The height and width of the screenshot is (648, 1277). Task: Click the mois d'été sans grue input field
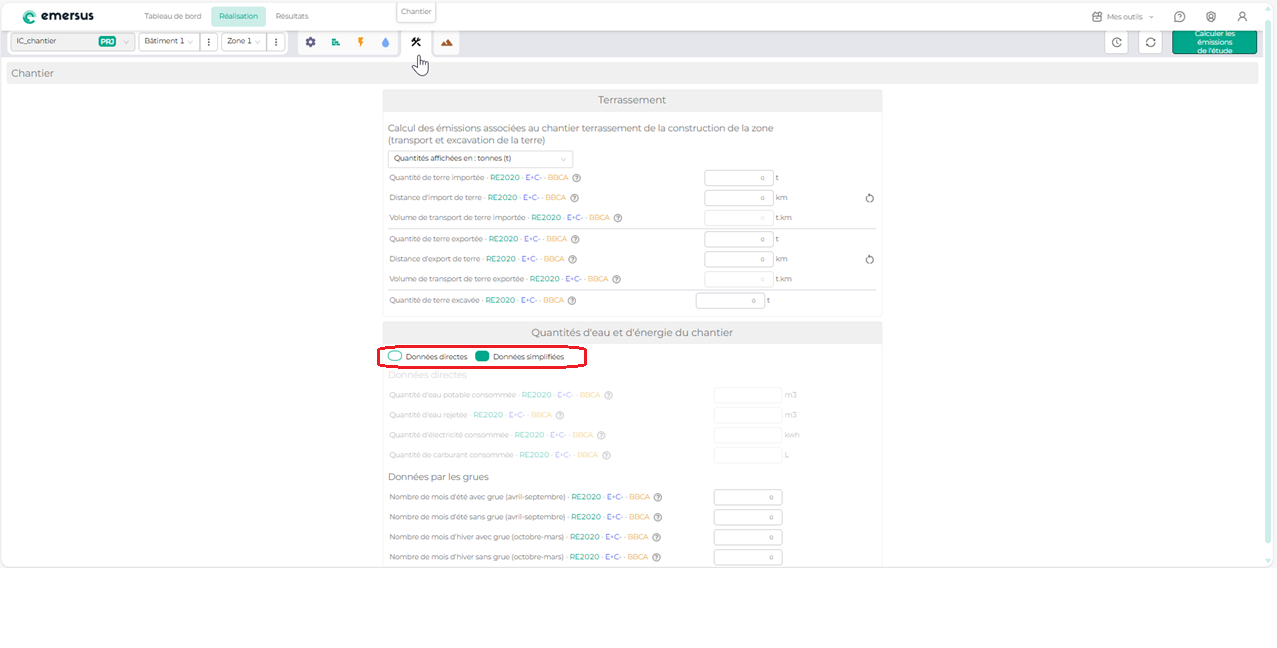pyautogui.click(x=748, y=517)
